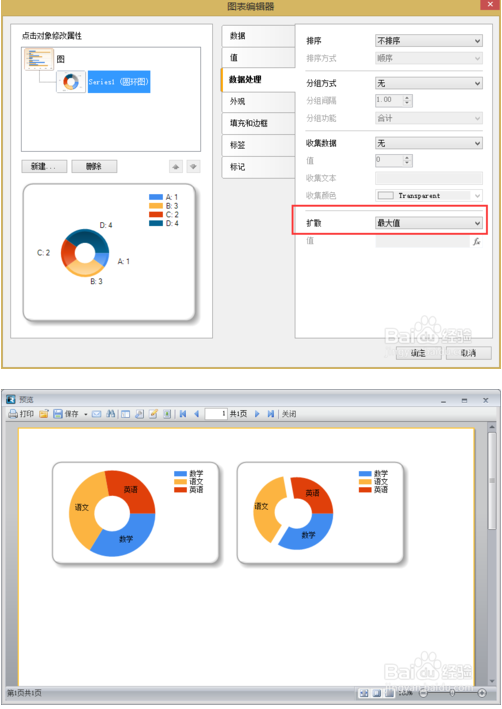The height and width of the screenshot is (709, 502).
Task: Click the page setup icon before navigation arrows
Action: click(167, 414)
